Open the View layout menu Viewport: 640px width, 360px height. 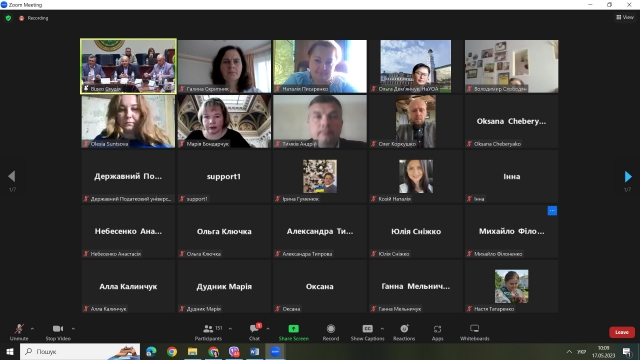(x=625, y=17)
